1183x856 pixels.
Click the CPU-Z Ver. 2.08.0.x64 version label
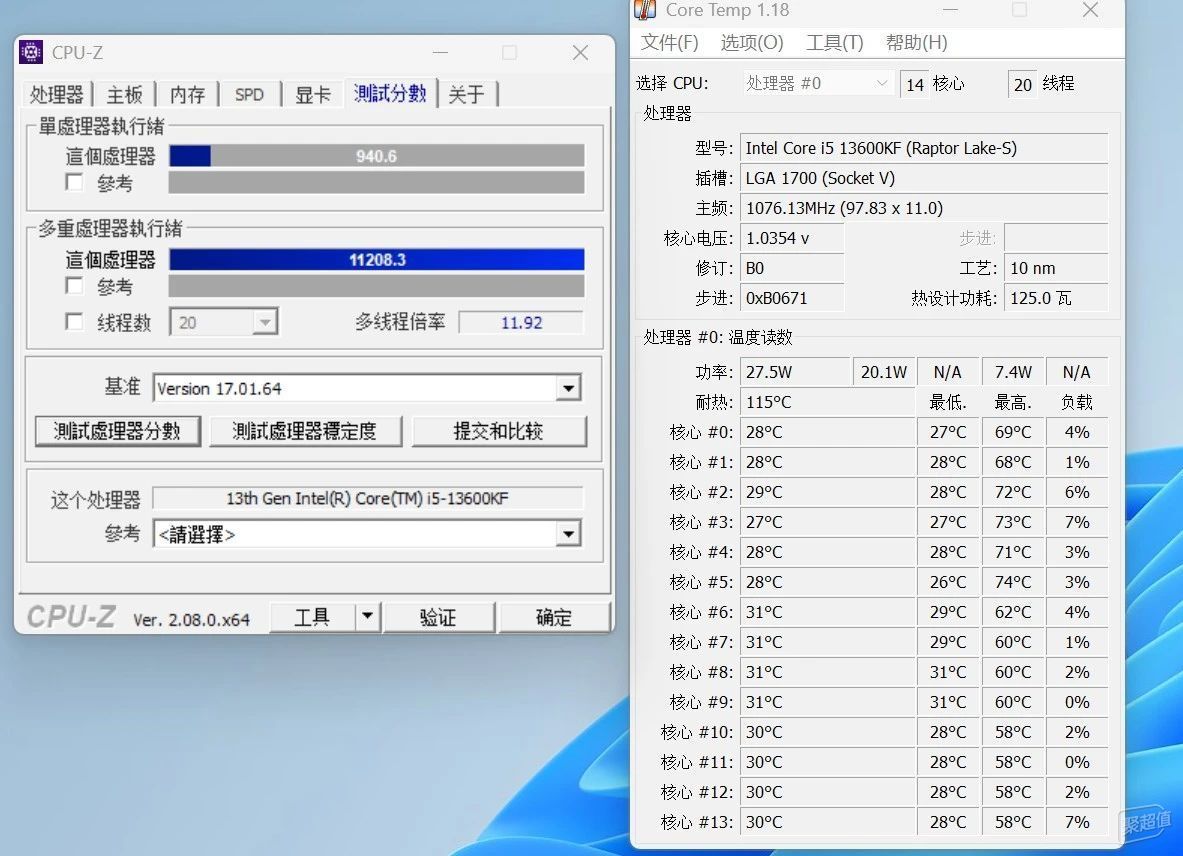[x=191, y=620]
